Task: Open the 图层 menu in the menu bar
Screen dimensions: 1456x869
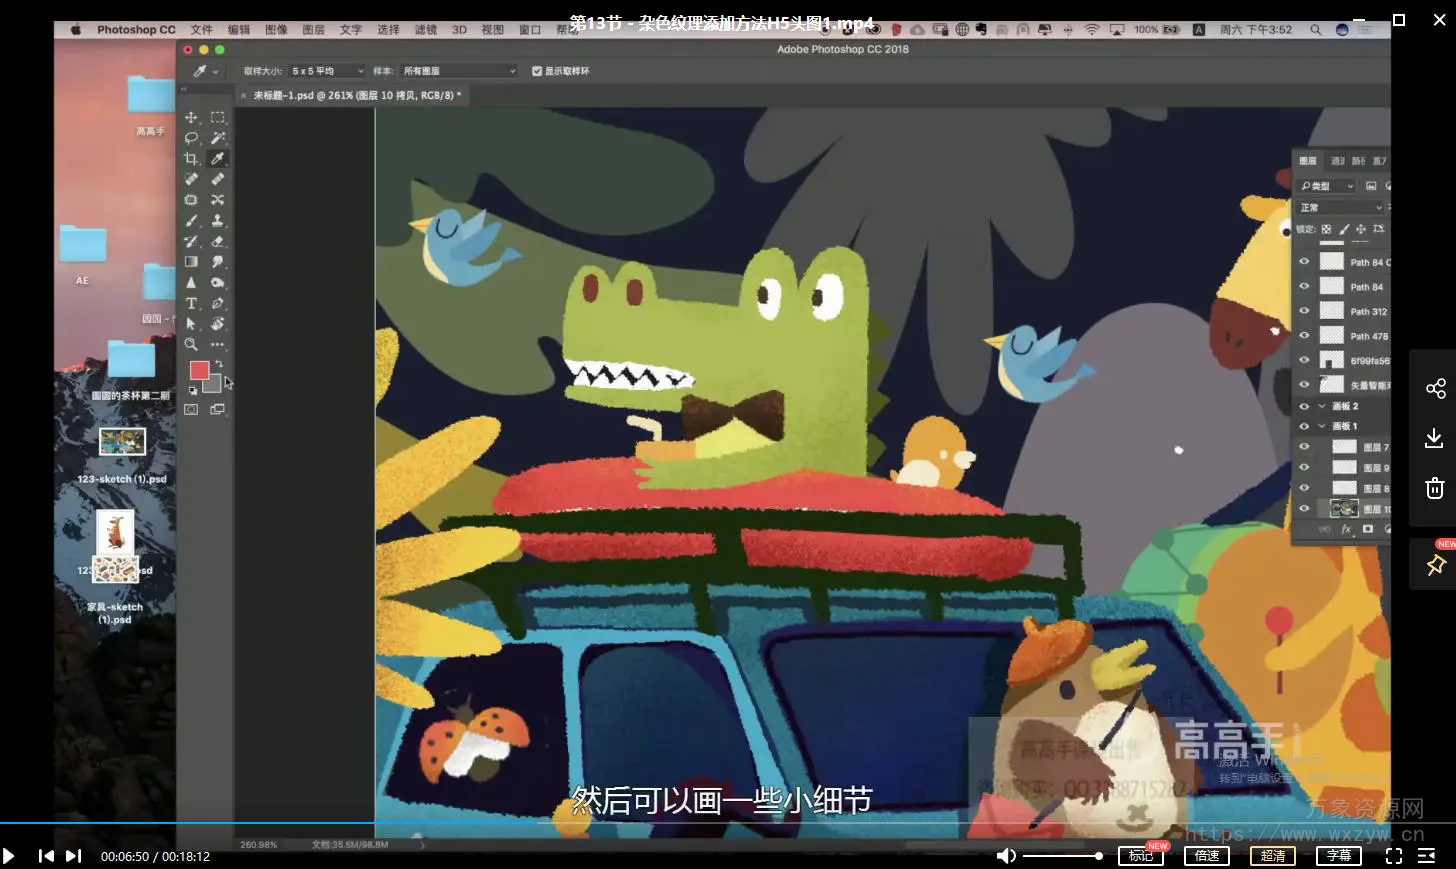Action: point(314,30)
